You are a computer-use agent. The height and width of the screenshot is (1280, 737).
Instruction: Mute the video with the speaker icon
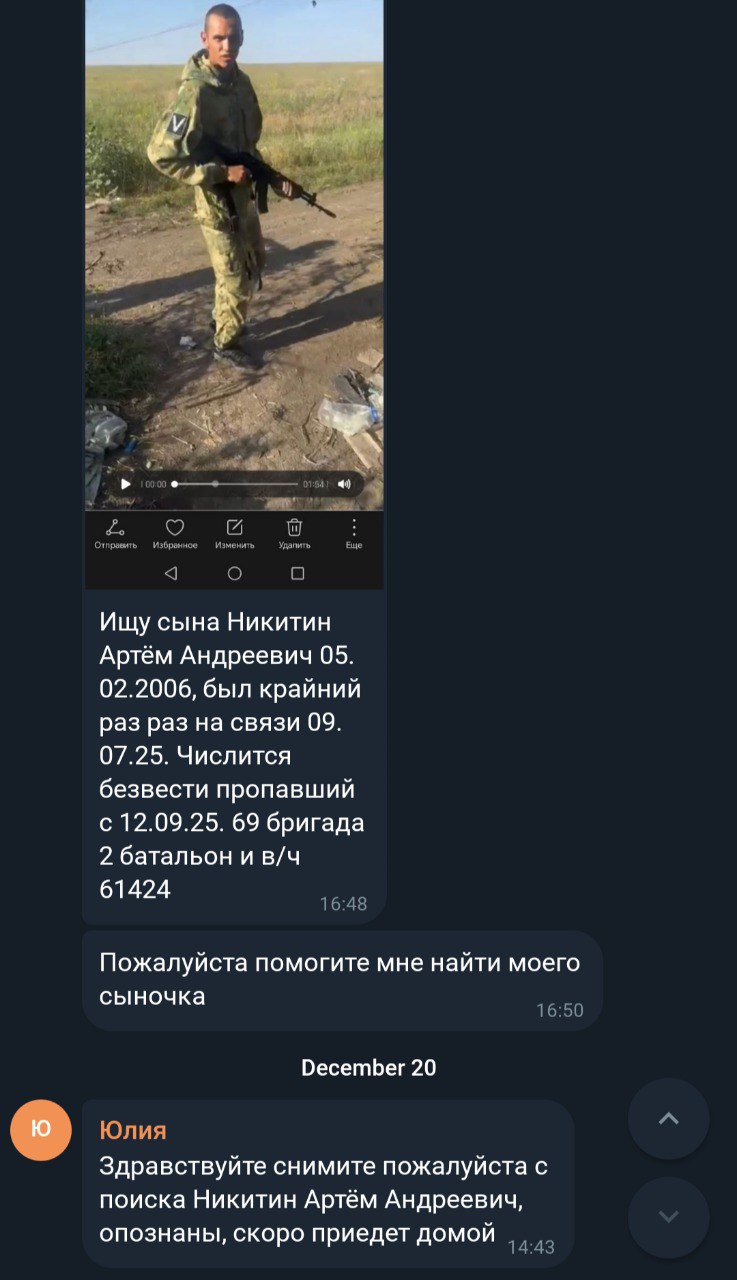(x=345, y=484)
